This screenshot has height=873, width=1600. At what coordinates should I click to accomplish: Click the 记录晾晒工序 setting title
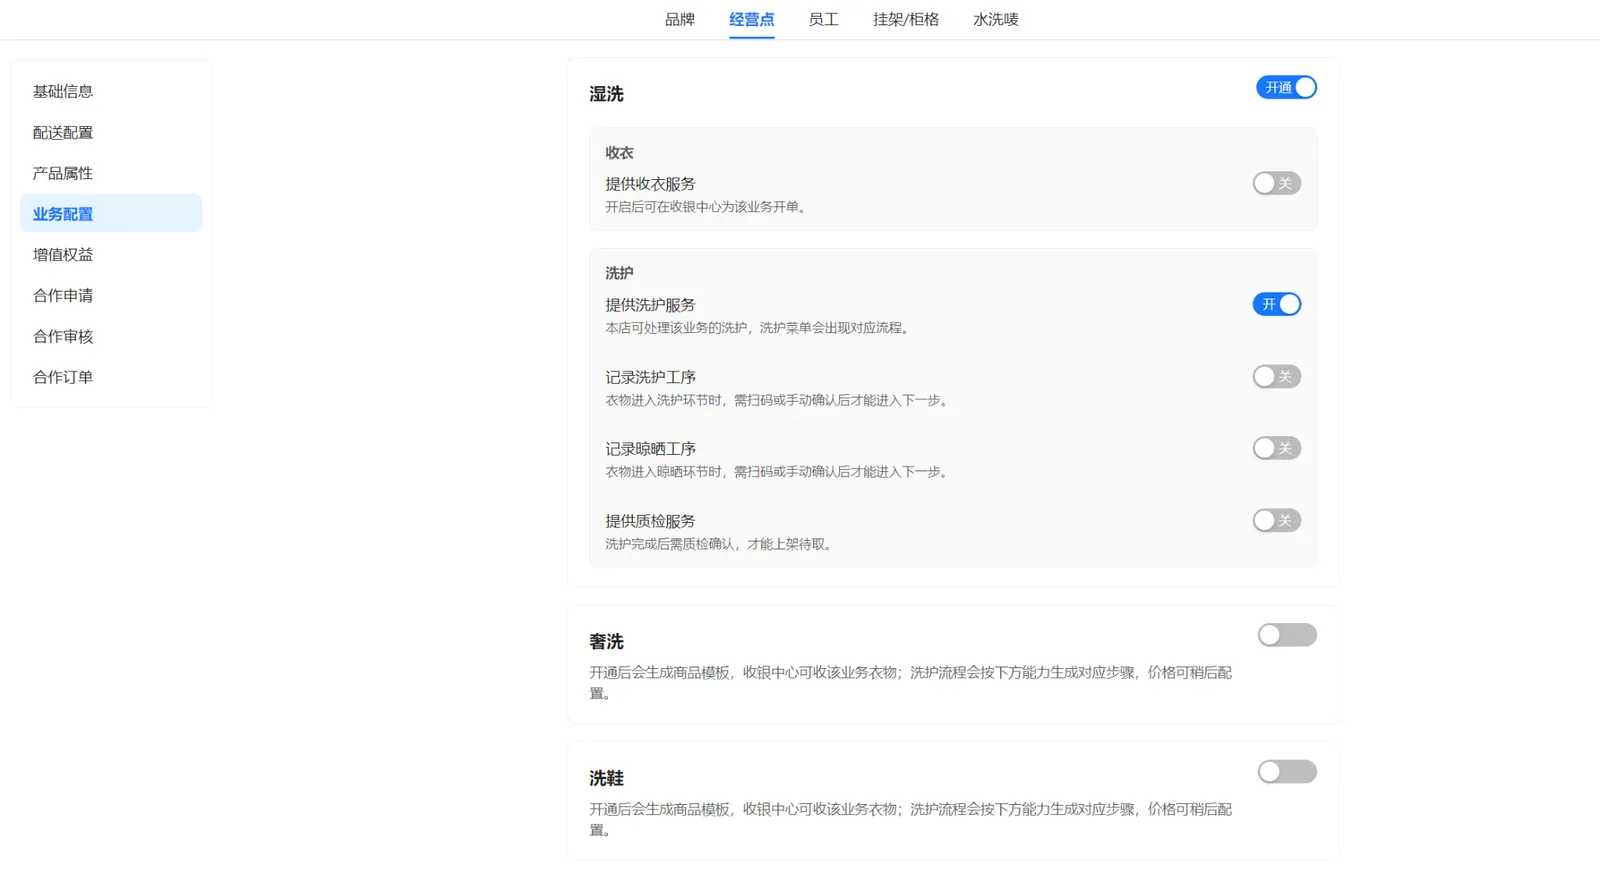pos(650,449)
